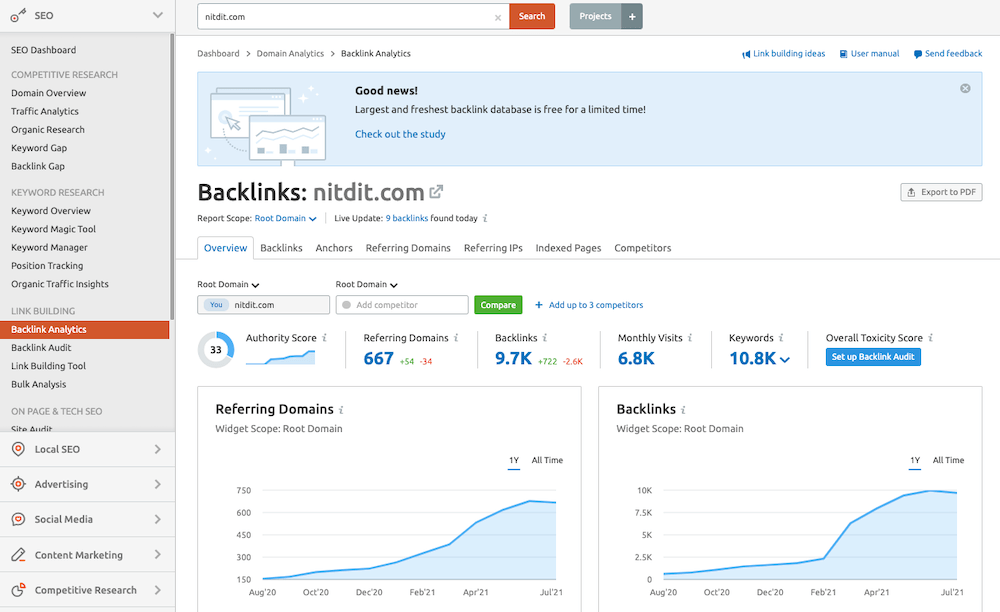Click info icon in Backlinks widget title
Viewport: 1000px width, 612px height.
(683, 410)
